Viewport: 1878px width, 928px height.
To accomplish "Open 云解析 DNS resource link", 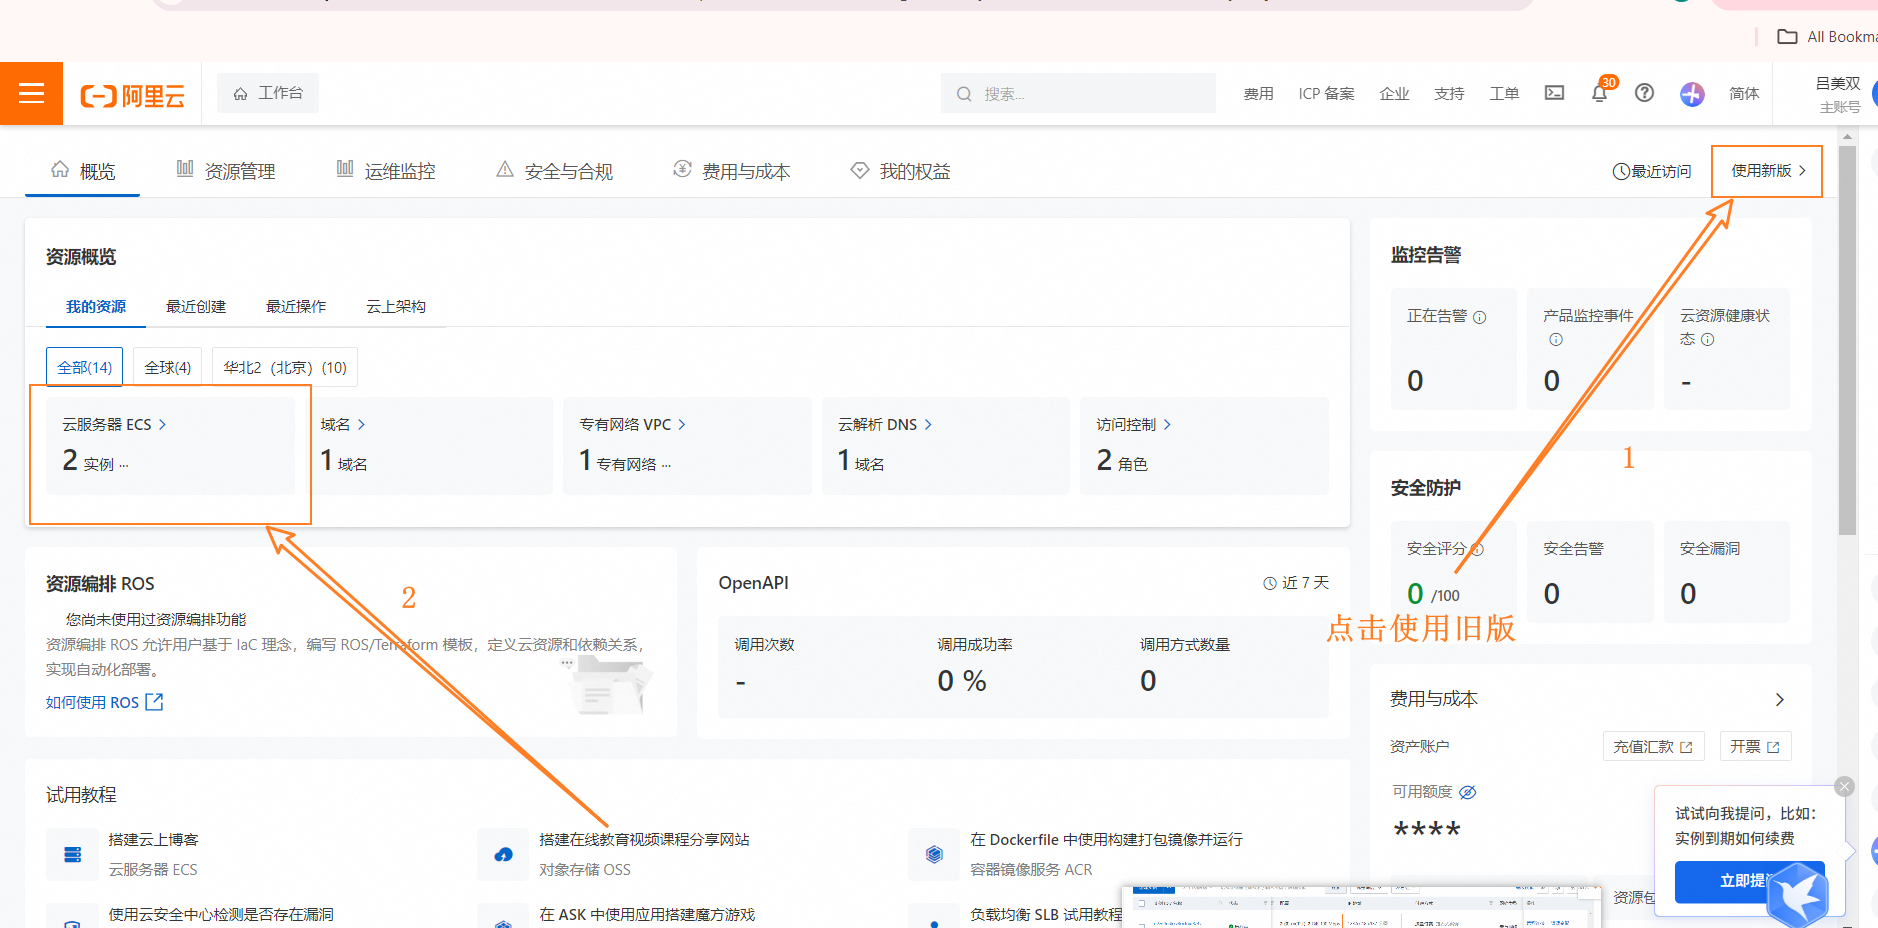I will click(x=885, y=424).
